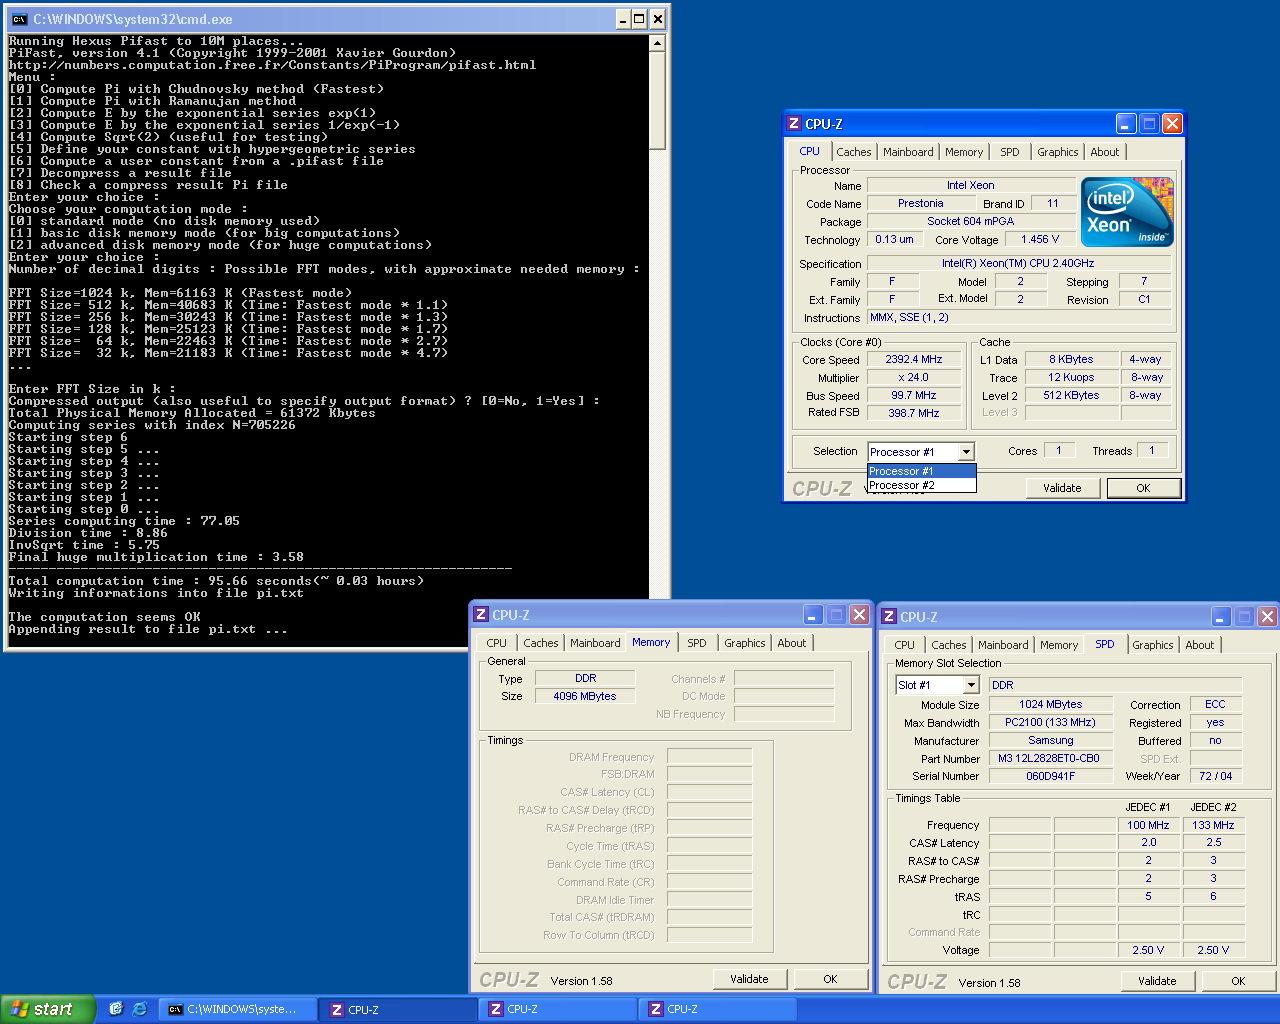
Task: Click the Serial Number 060D941F field
Action: [1051, 776]
